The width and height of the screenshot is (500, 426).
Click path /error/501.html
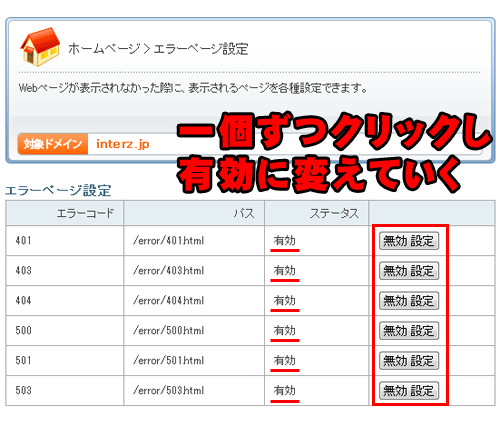pos(168,360)
